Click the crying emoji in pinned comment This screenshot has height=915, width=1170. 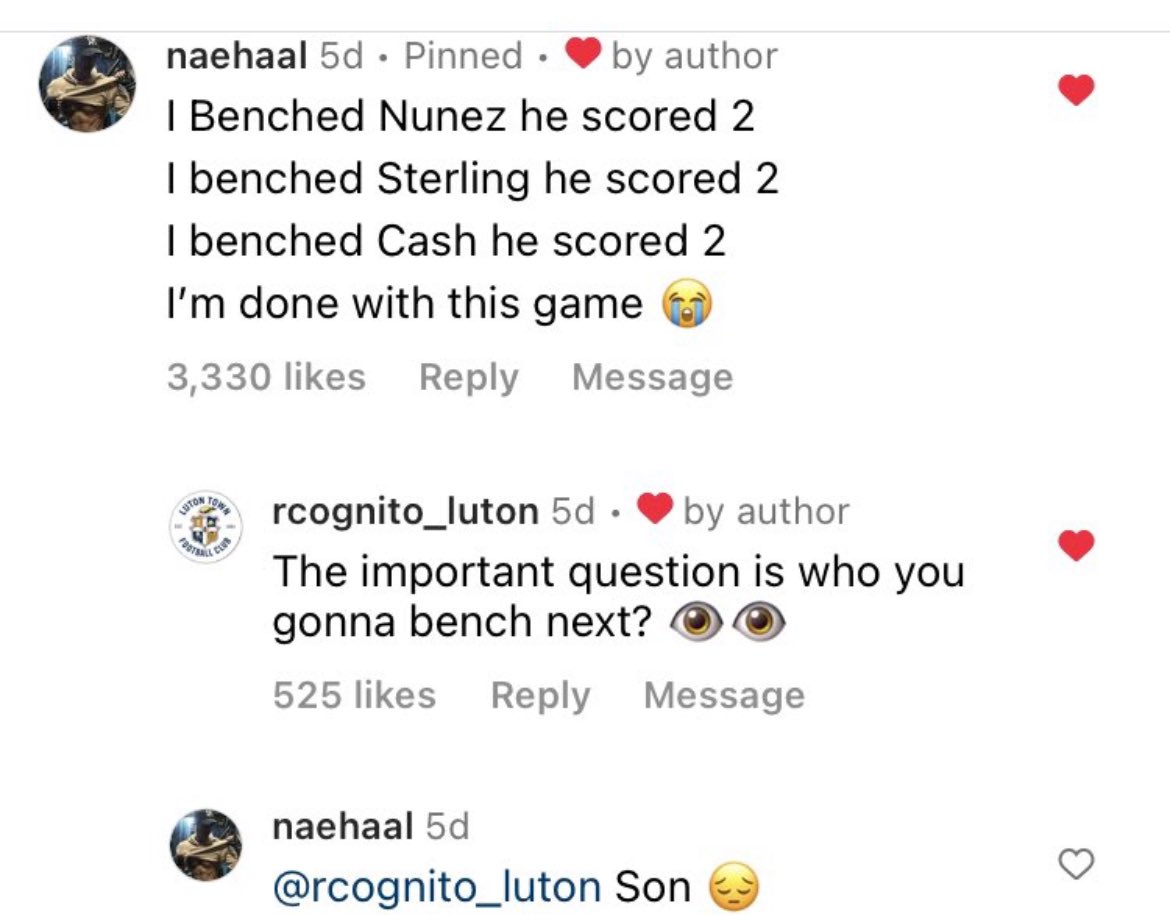point(688,303)
